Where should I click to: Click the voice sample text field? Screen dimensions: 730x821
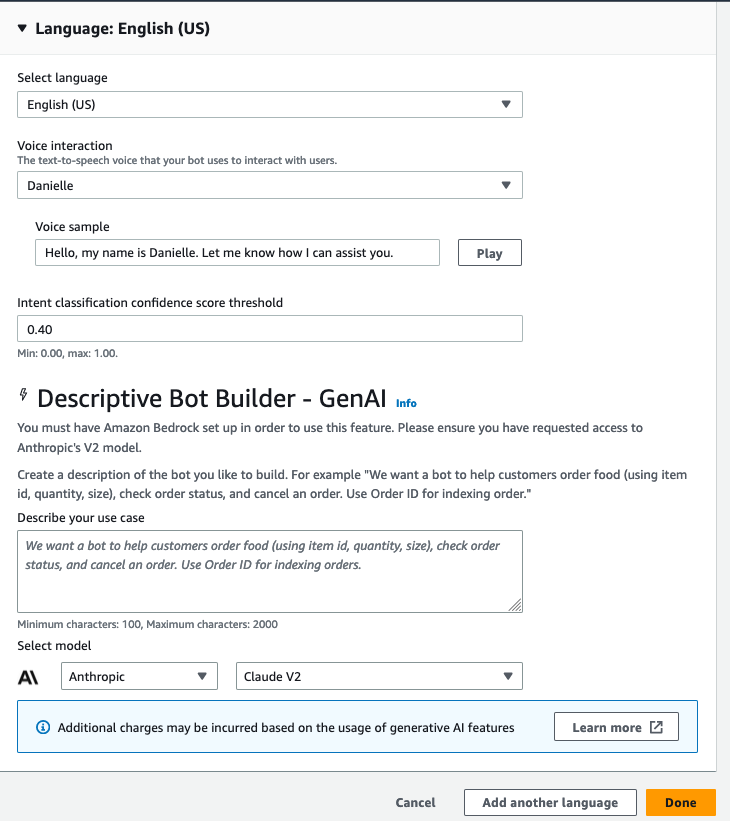point(237,253)
